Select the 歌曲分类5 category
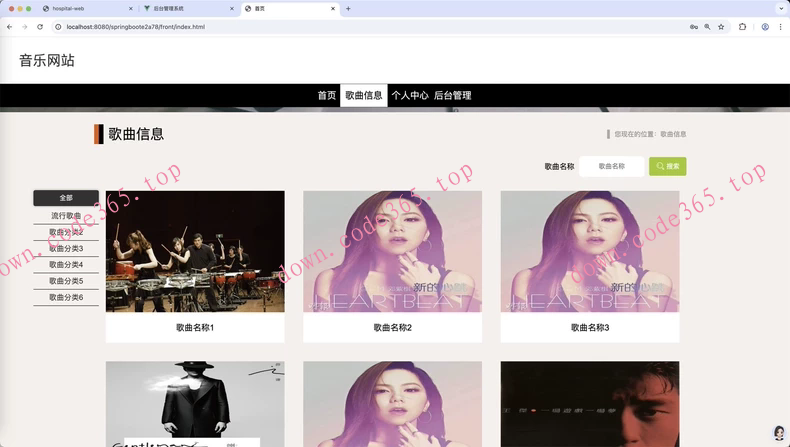Image resolution: width=790 pixels, height=447 pixels. 66,281
